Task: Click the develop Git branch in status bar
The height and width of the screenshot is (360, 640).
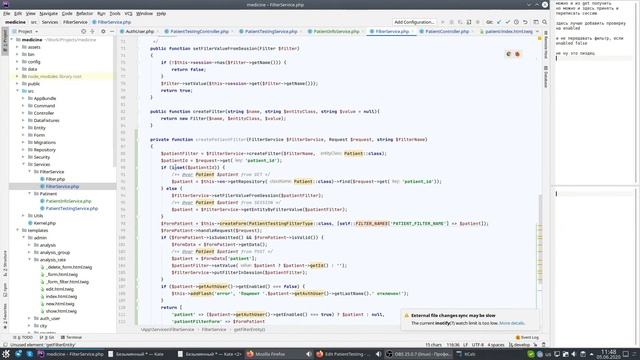Action: [x=519, y=345]
